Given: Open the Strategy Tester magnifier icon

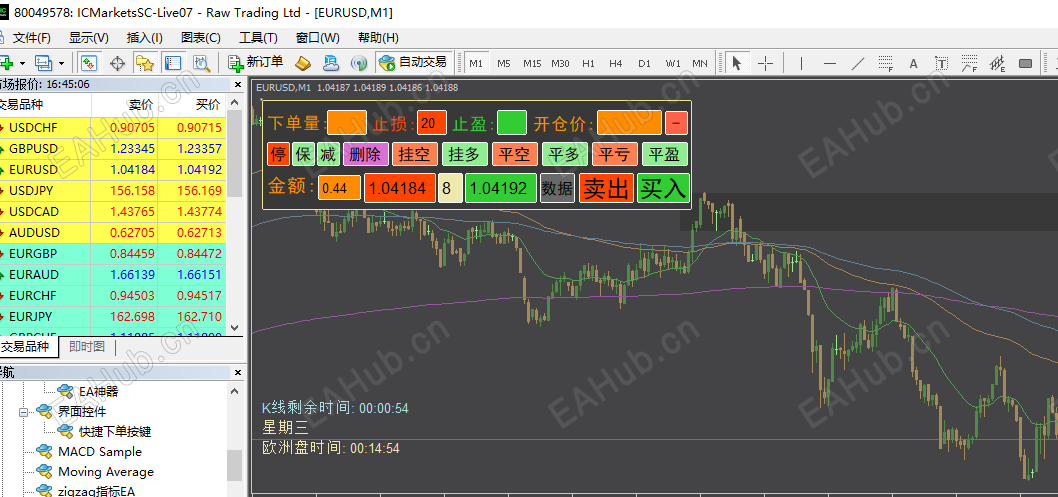Looking at the screenshot, I should pos(201,63).
